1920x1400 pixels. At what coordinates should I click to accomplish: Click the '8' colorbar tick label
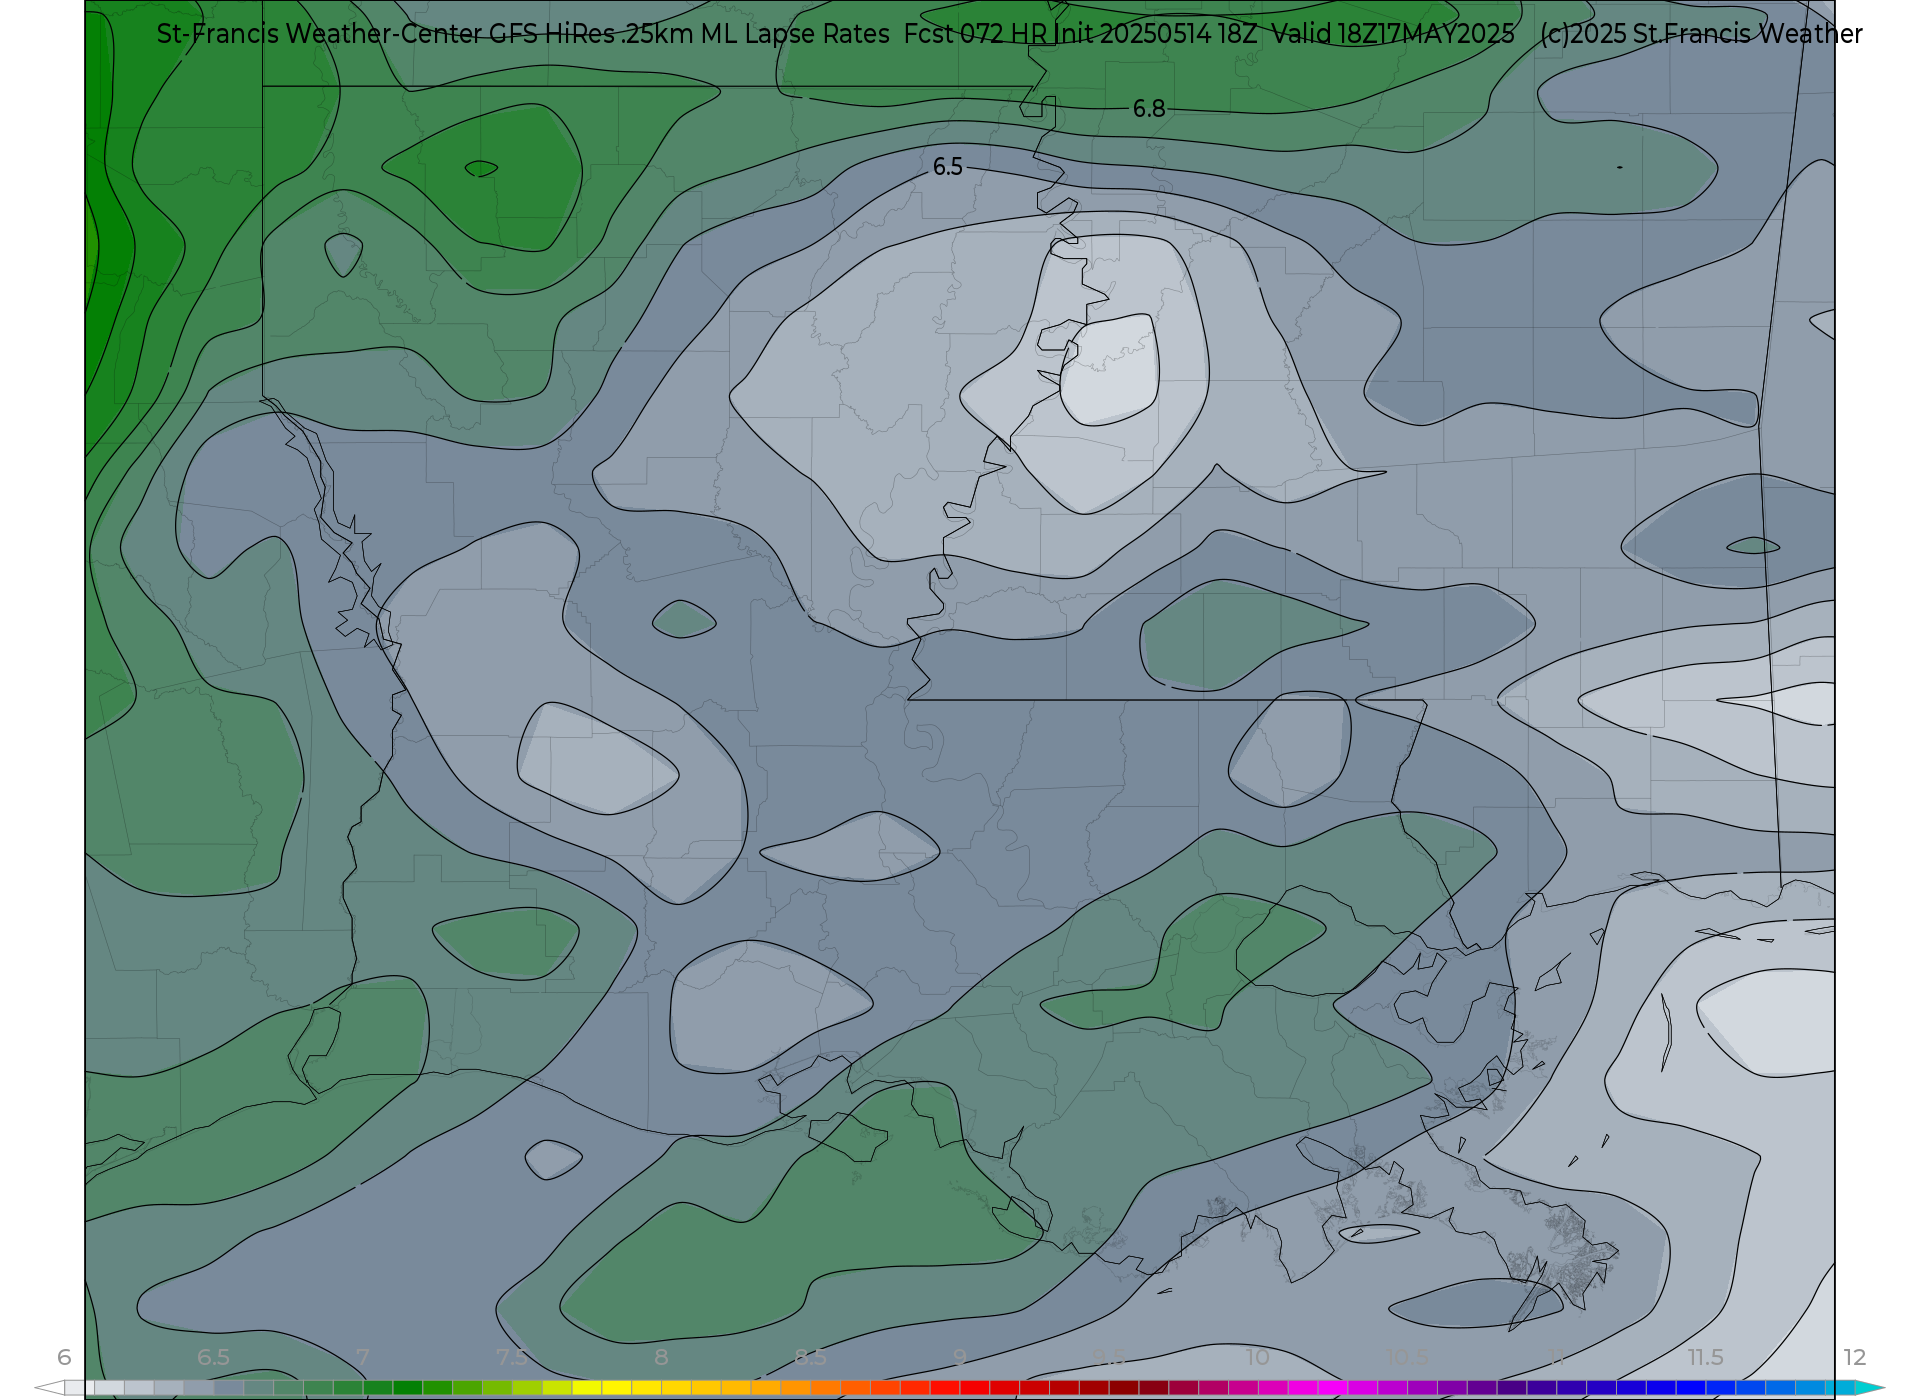[661, 1357]
